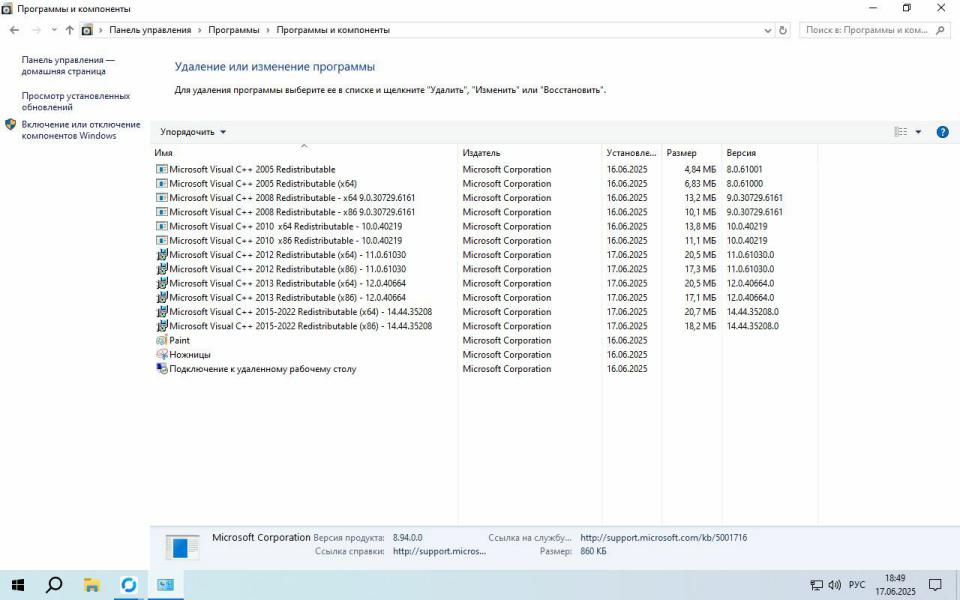Select Visual C++ 2015-2022 (x86) icon
This screenshot has height=600, width=960.
162,326
